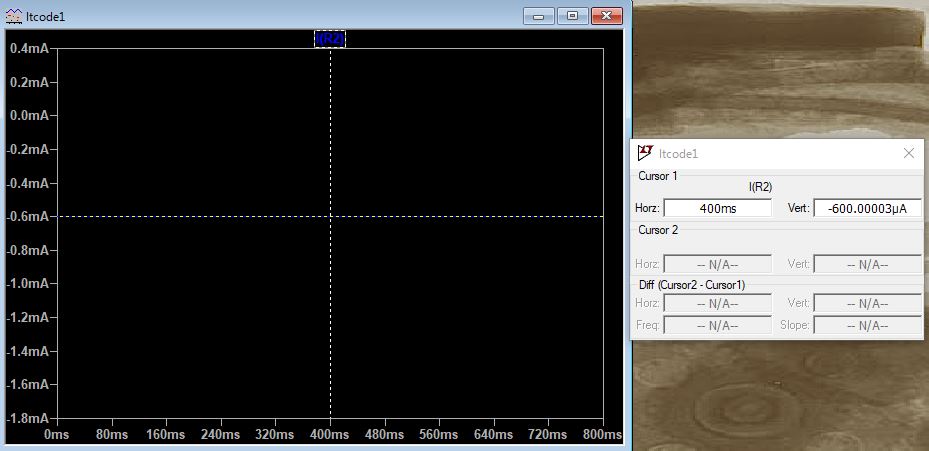The width and height of the screenshot is (929, 451).
Task: Close the cursor readout dialog
Action: coord(908,153)
